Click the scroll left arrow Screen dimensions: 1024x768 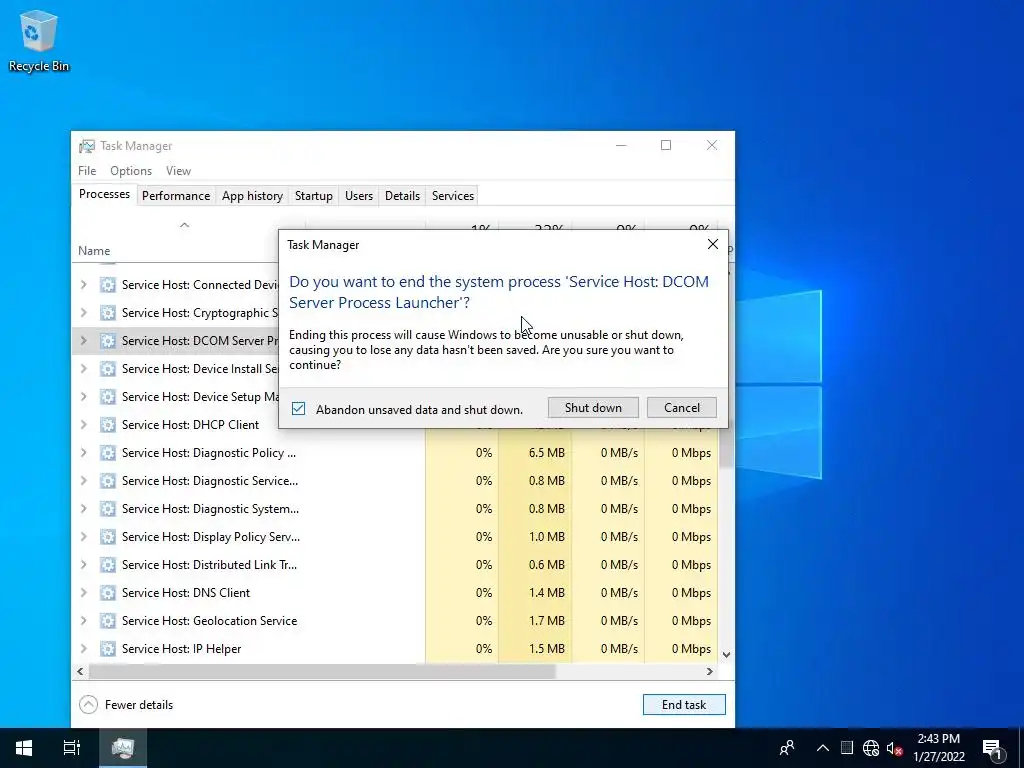click(x=80, y=671)
